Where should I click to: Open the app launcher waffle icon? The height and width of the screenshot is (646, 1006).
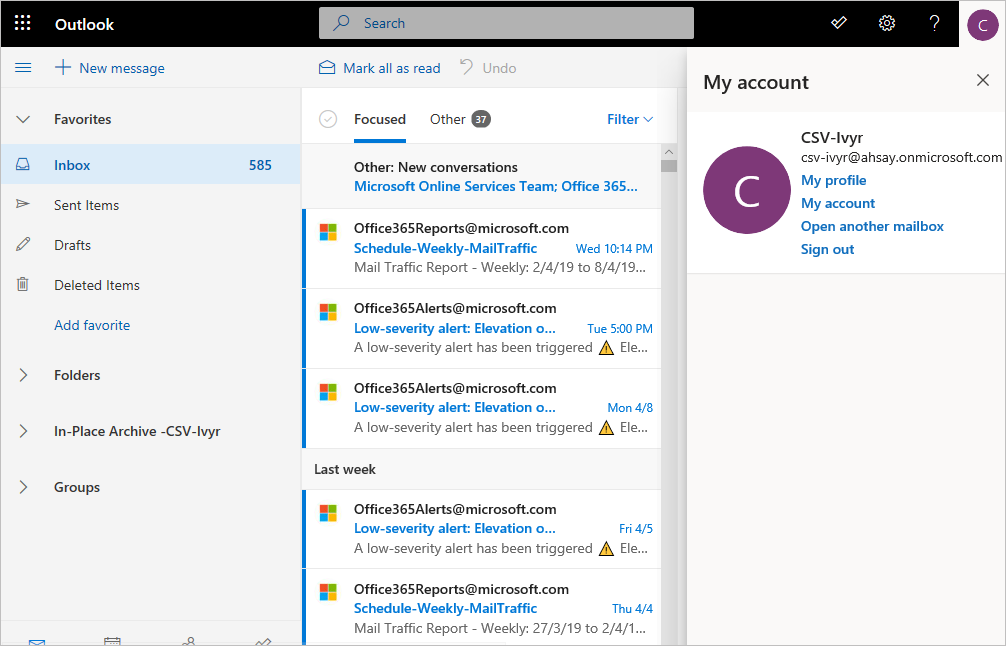click(x=23, y=23)
